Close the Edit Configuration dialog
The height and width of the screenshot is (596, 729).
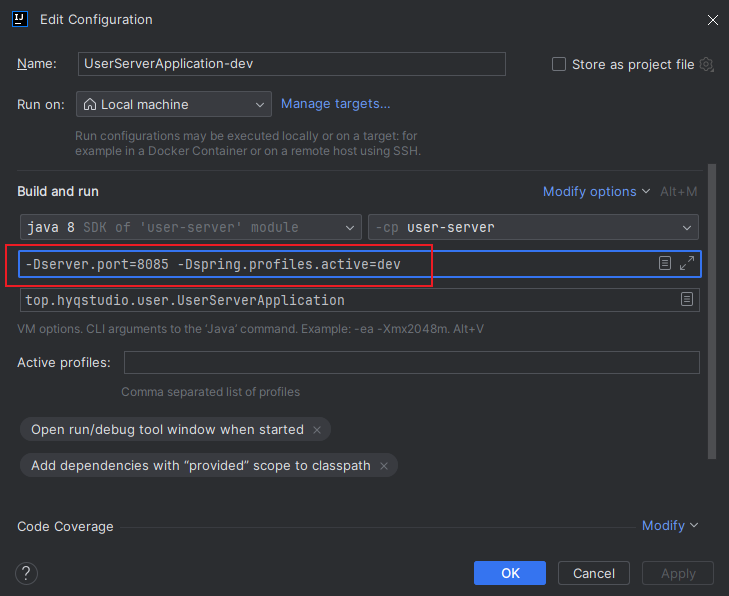712,20
